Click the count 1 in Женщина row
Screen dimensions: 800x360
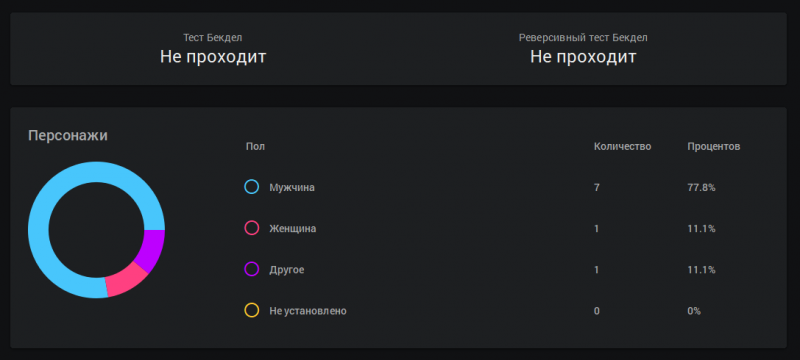[596, 229]
